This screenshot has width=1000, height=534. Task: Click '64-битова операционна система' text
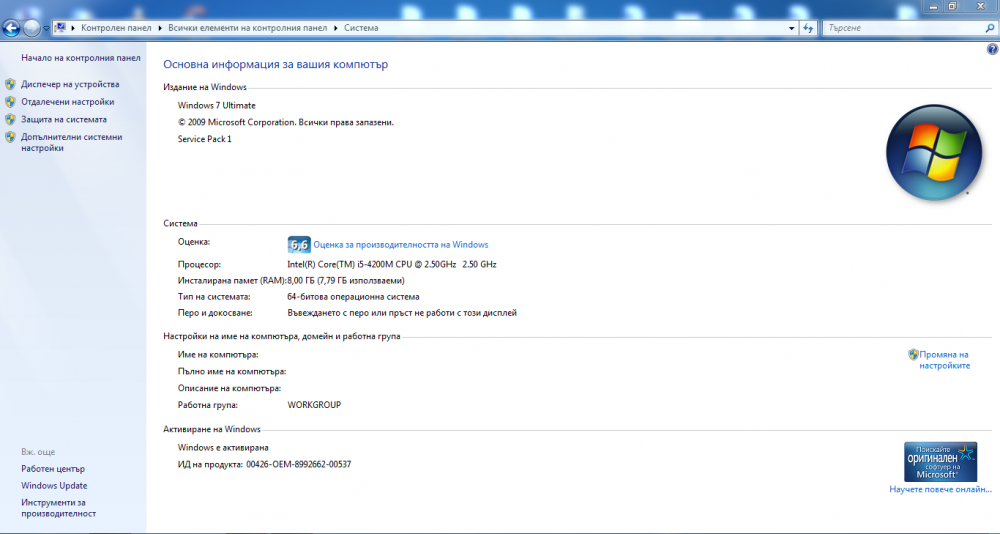[x=353, y=297]
